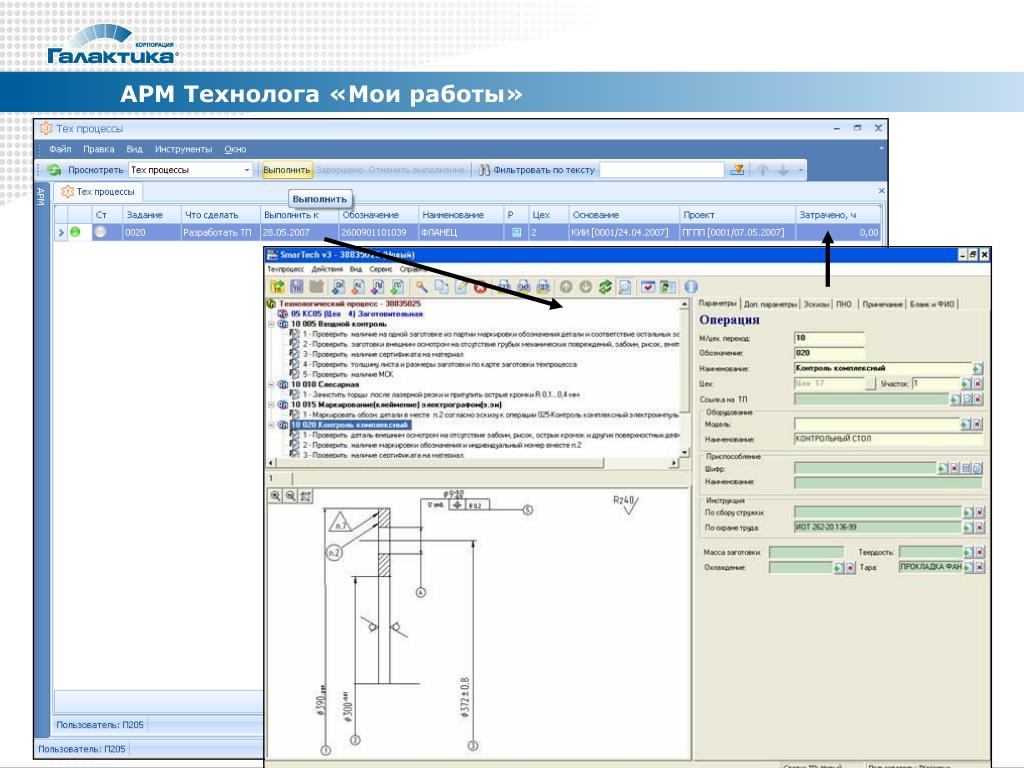Open the toolbar overflow arrow in Тех процессы window

tap(801, 170)
